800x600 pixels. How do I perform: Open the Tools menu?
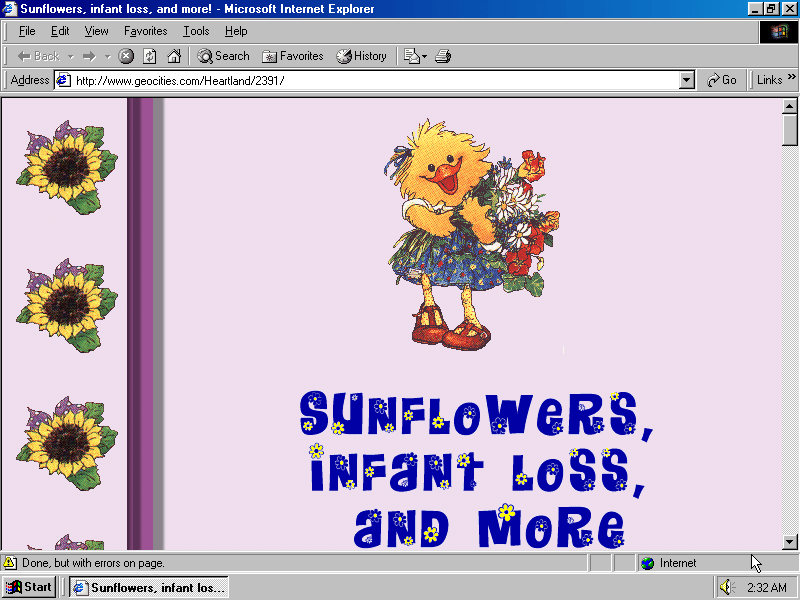pyautogui.click(x=196, y=31)
